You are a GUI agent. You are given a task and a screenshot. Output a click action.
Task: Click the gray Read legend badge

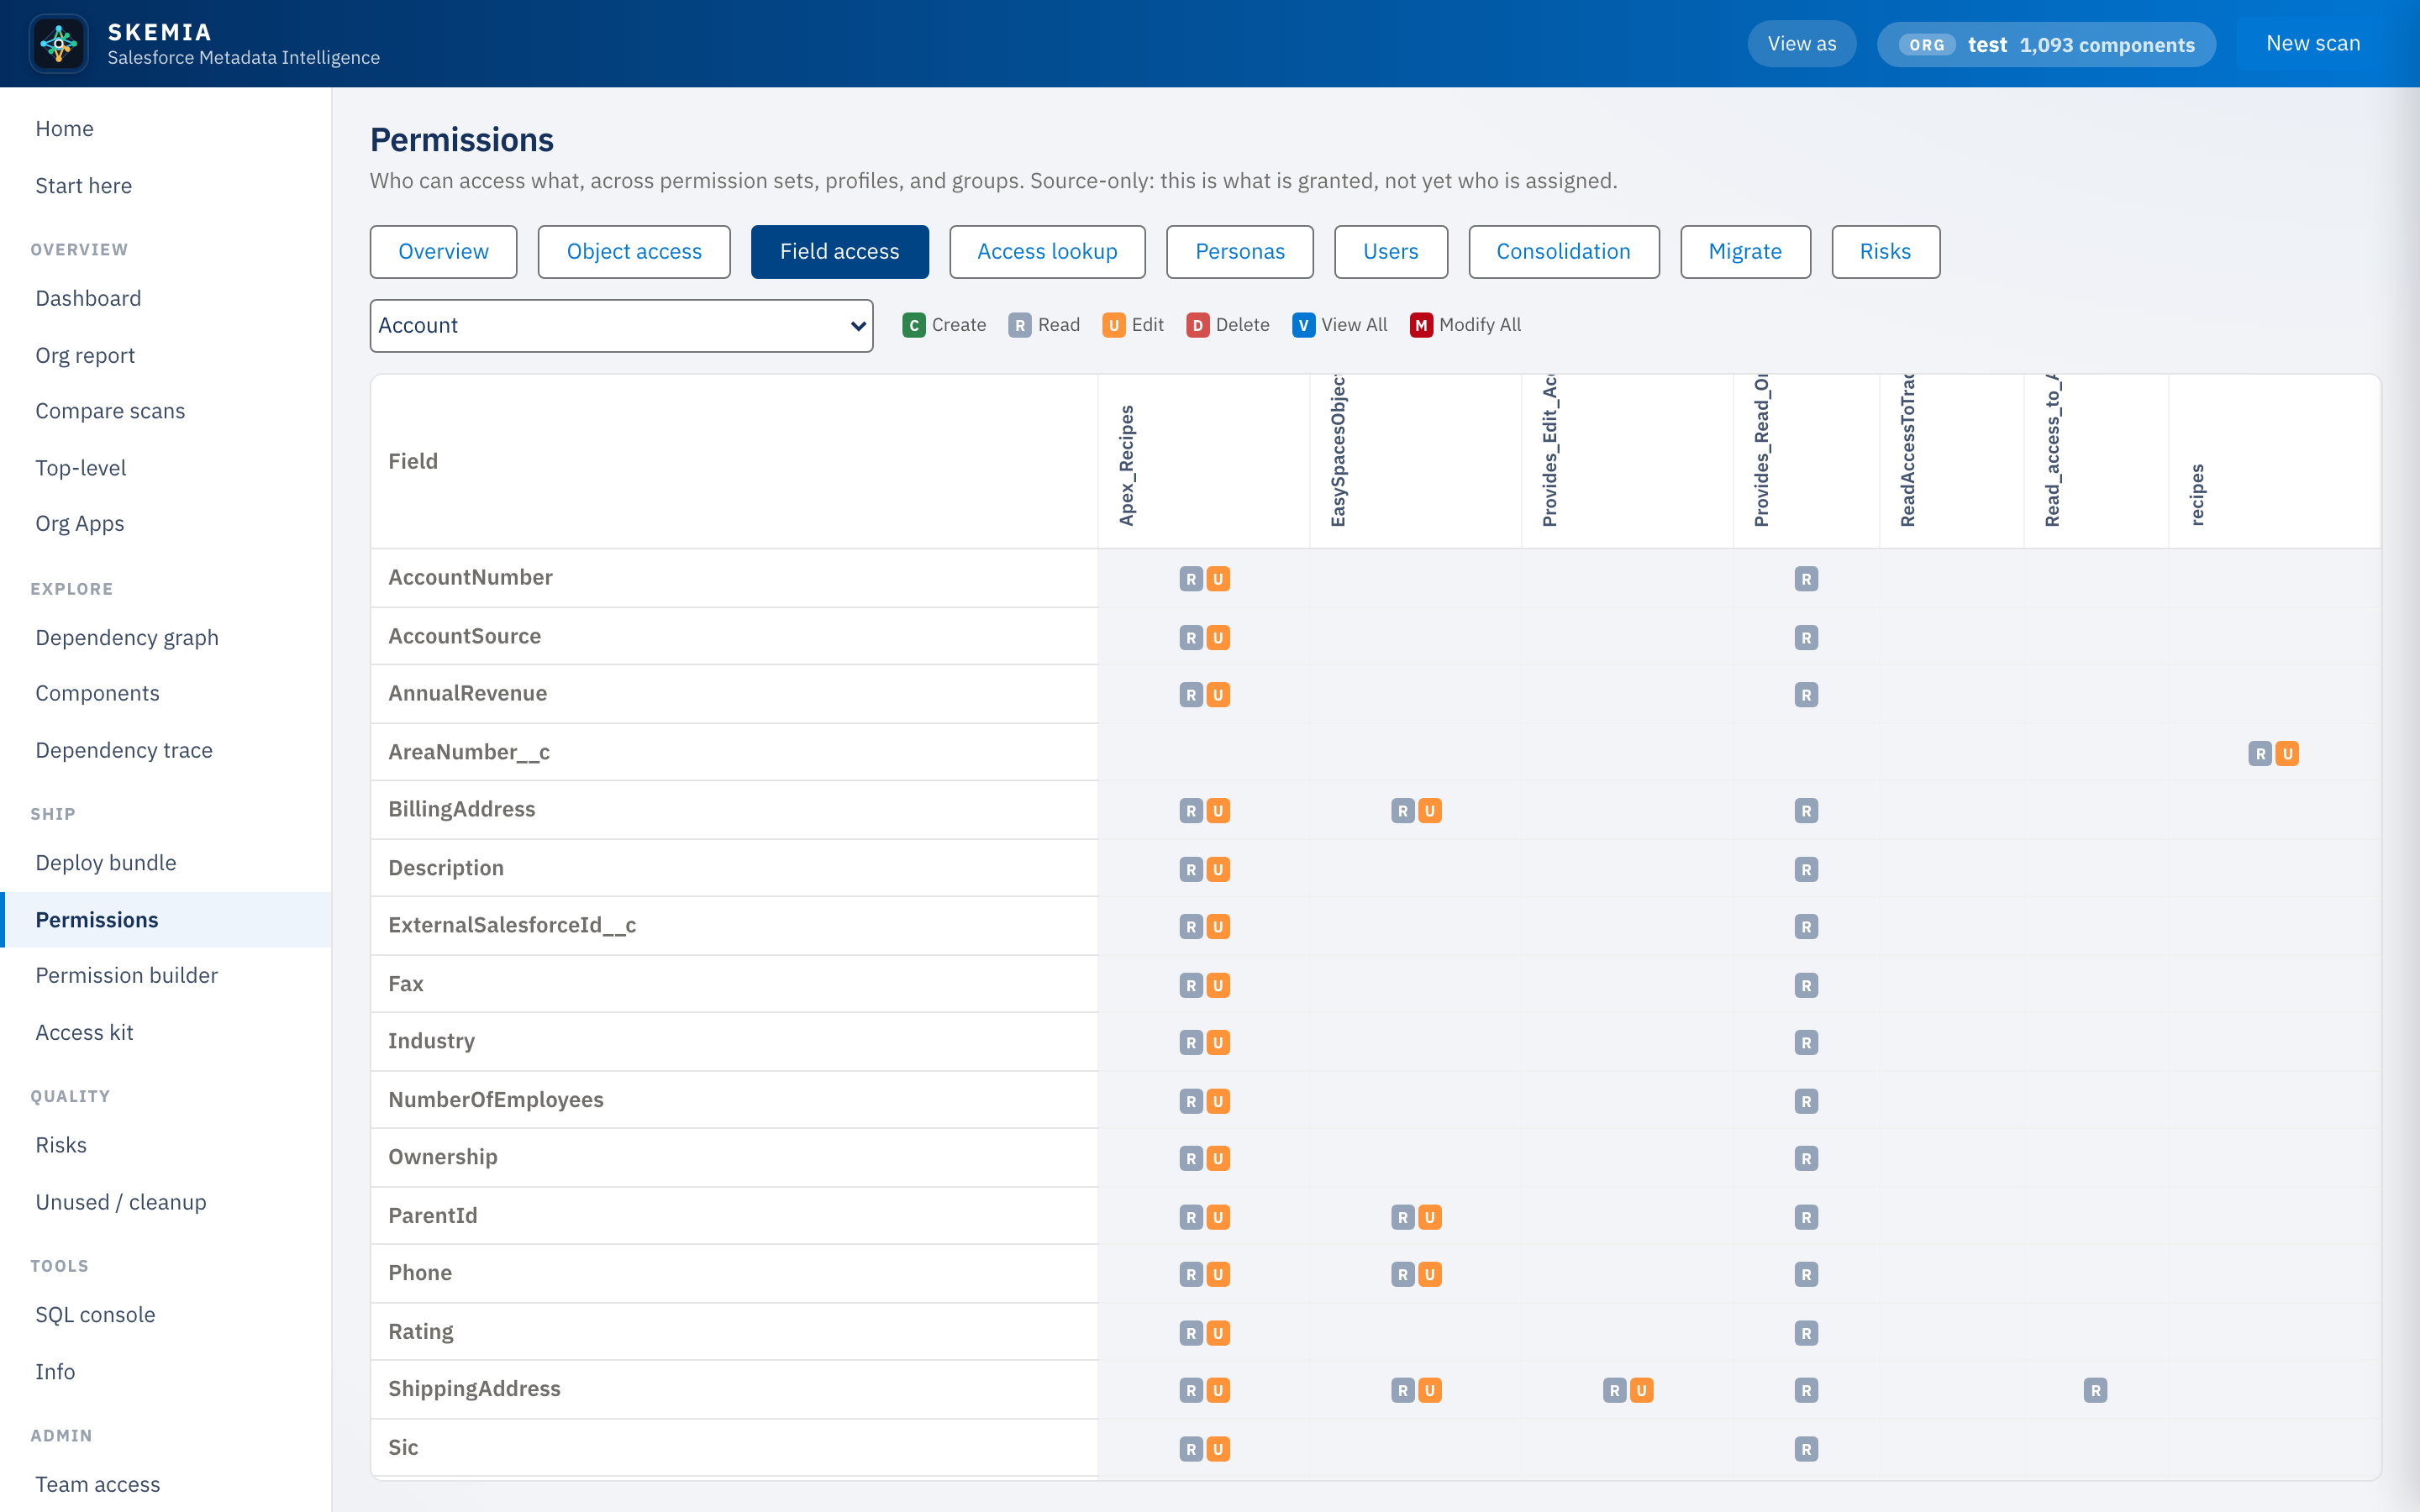tap(1019, 325)
